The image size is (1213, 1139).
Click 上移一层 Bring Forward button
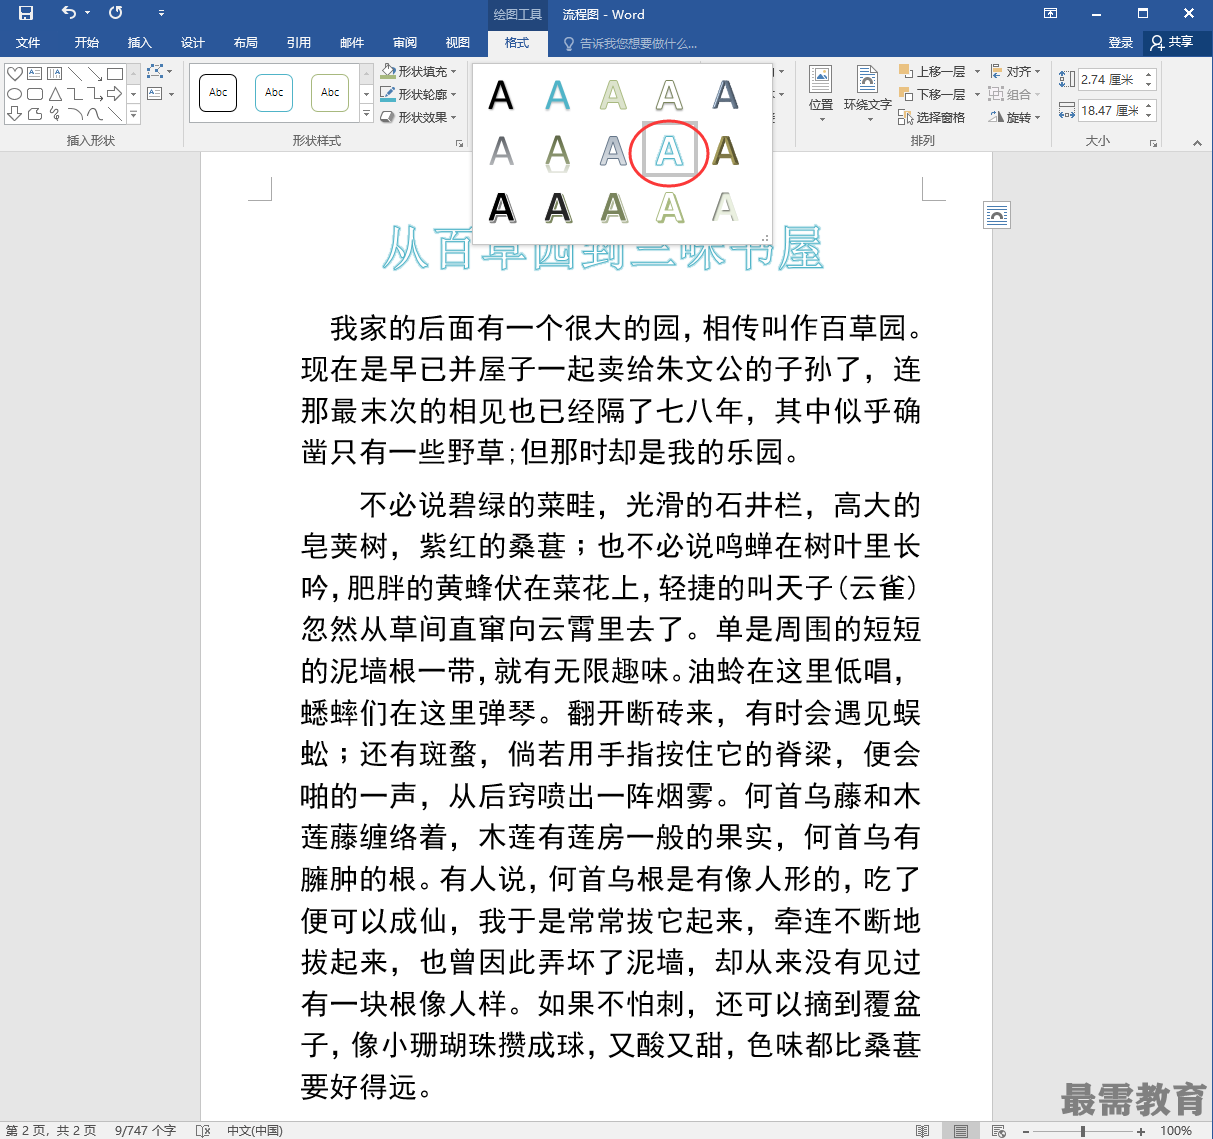931,72
